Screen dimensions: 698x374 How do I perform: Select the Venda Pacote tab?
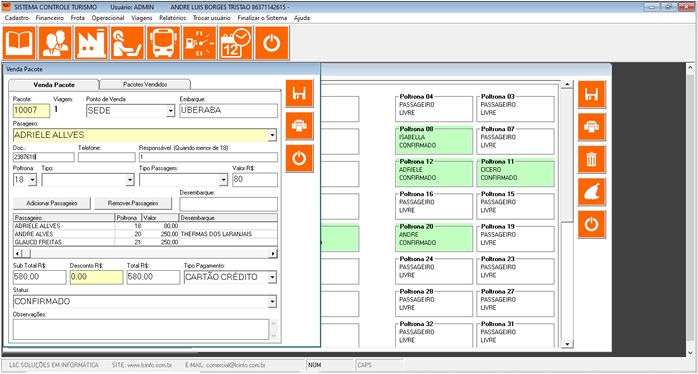pos(54,85)
